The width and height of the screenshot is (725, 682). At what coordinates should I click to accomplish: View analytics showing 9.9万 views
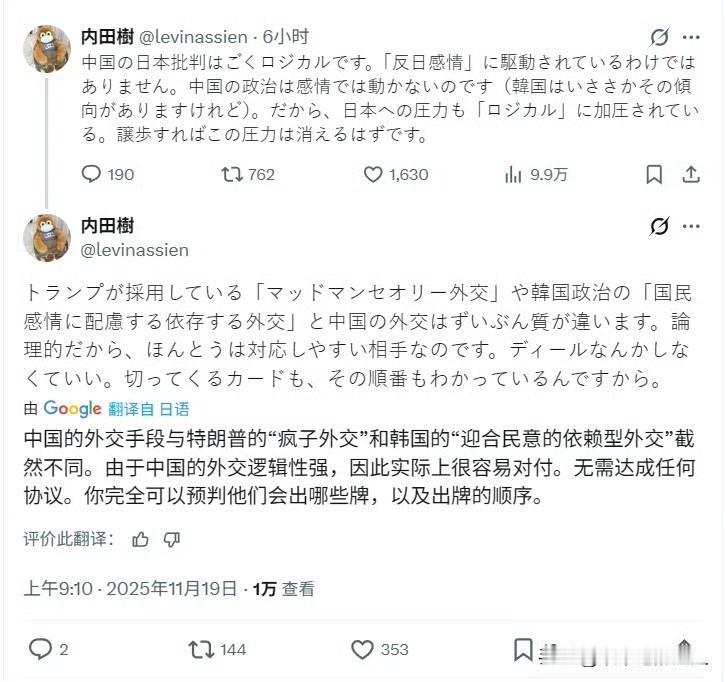coord(515,174)
